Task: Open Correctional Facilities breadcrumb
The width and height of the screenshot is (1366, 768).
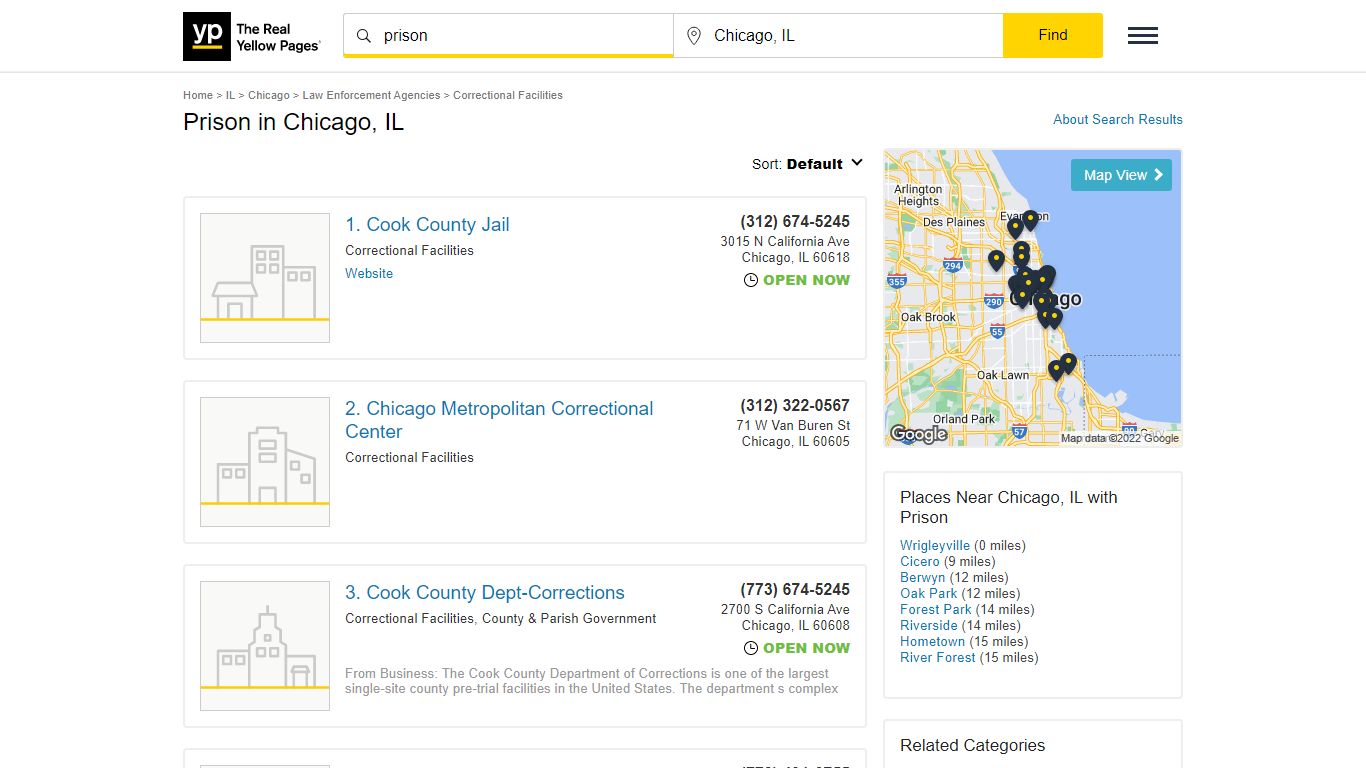Action: pyautogui.click(x=508, y=95)
